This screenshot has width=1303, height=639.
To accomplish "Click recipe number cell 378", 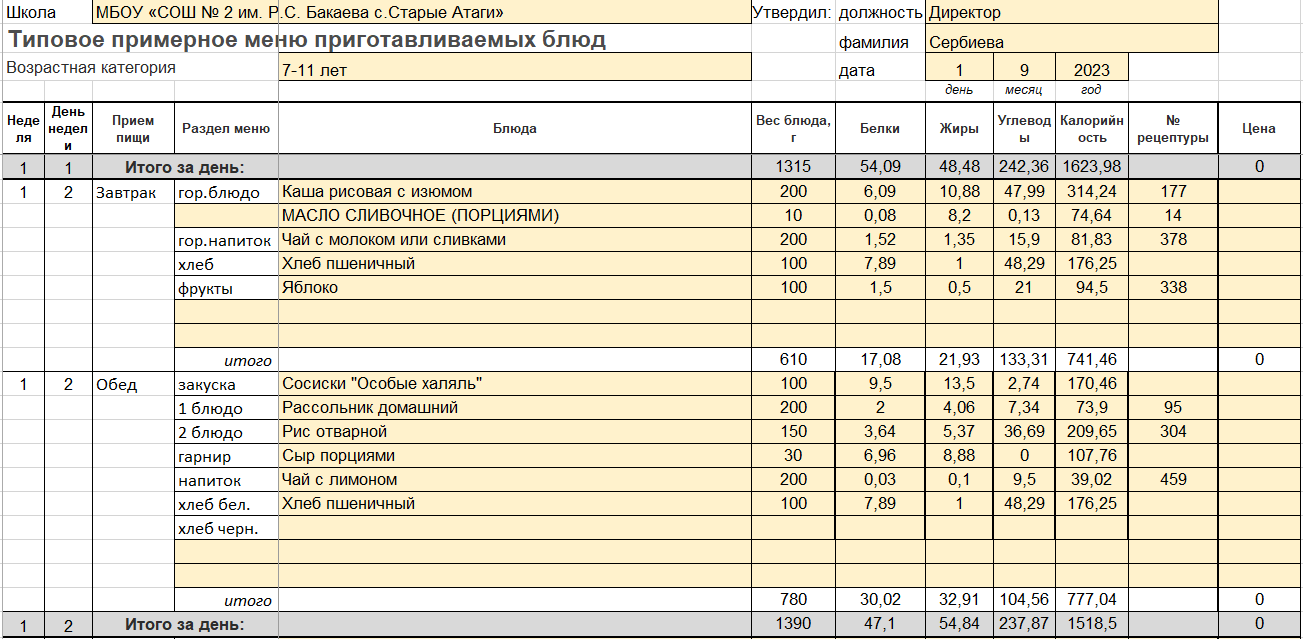I will tap(1173, 240).
